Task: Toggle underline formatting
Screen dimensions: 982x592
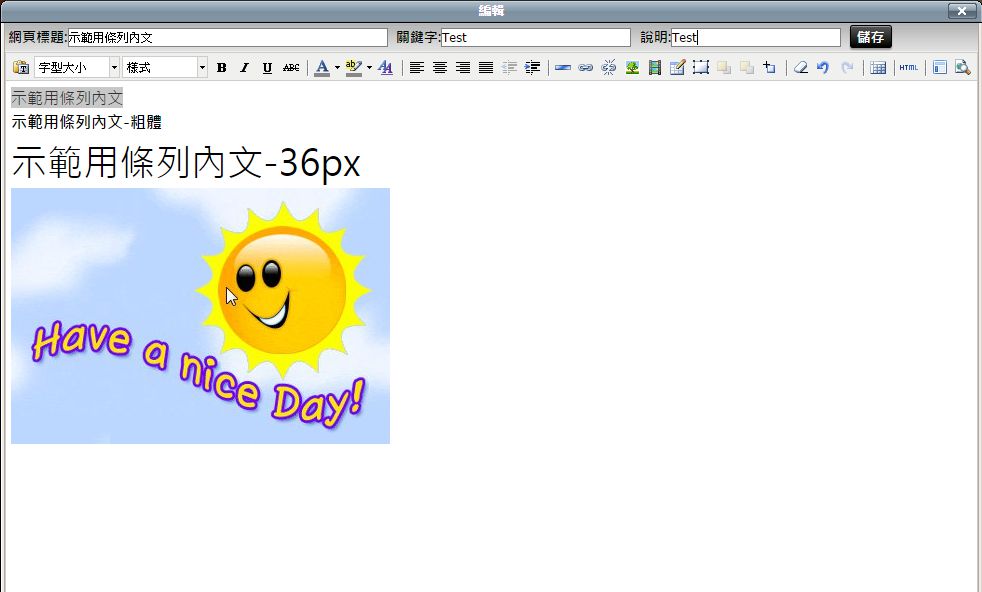Action: pos(267,68)
